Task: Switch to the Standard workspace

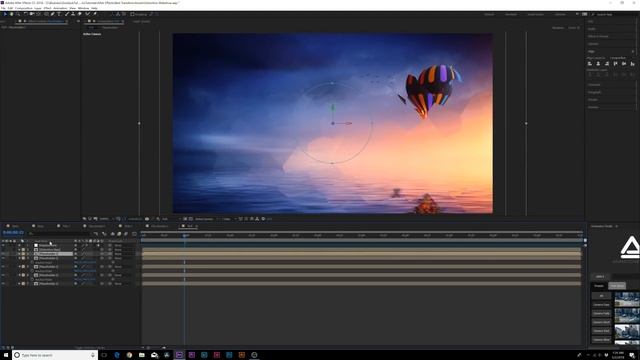Action: point(511,14)
